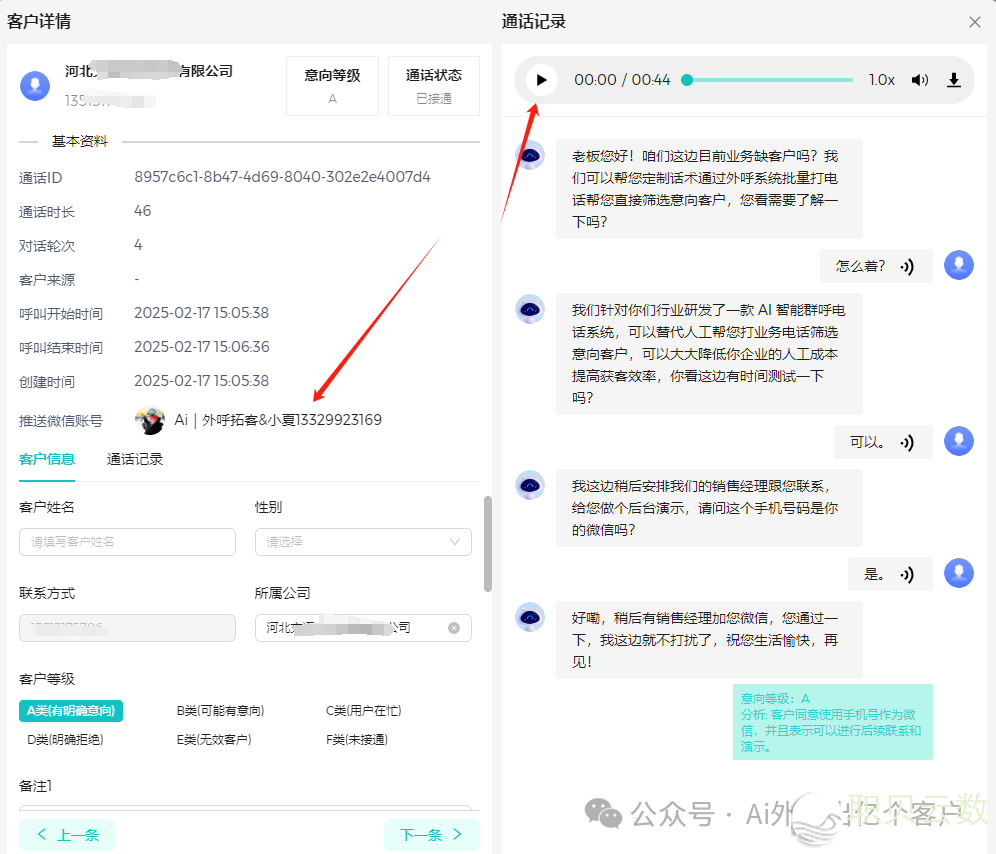Change the 1.0x playback speed
Image resolution: width=996 pixels, height=854 pixels.
[881, 80]
